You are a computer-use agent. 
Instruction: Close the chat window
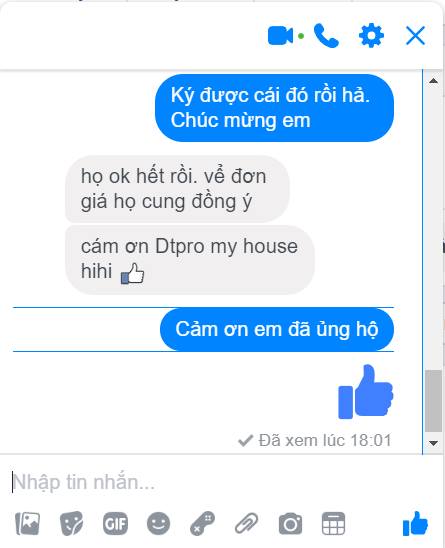[415, 35]
